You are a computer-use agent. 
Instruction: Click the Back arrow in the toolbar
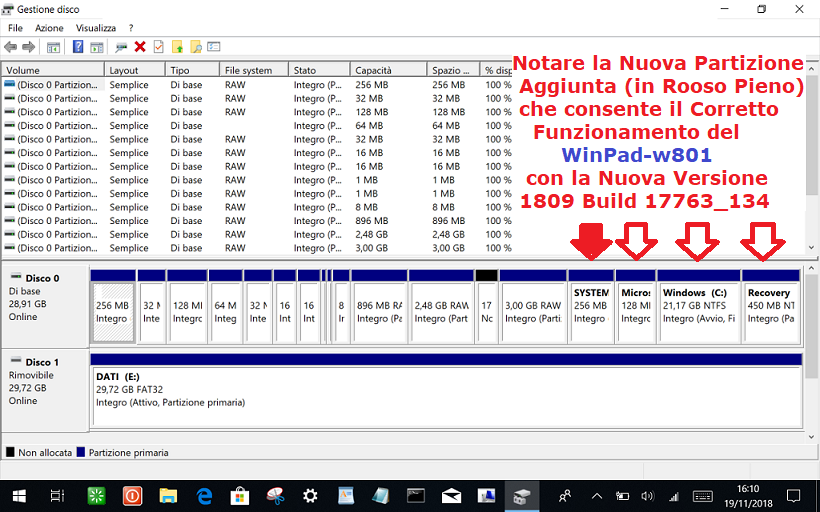10,47
